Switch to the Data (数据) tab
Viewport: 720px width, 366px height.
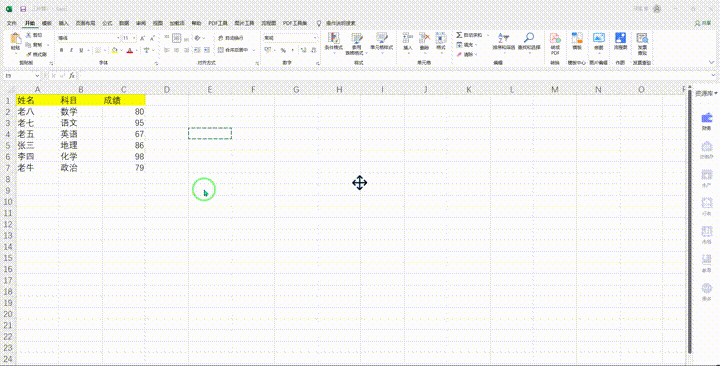[124, 23]
